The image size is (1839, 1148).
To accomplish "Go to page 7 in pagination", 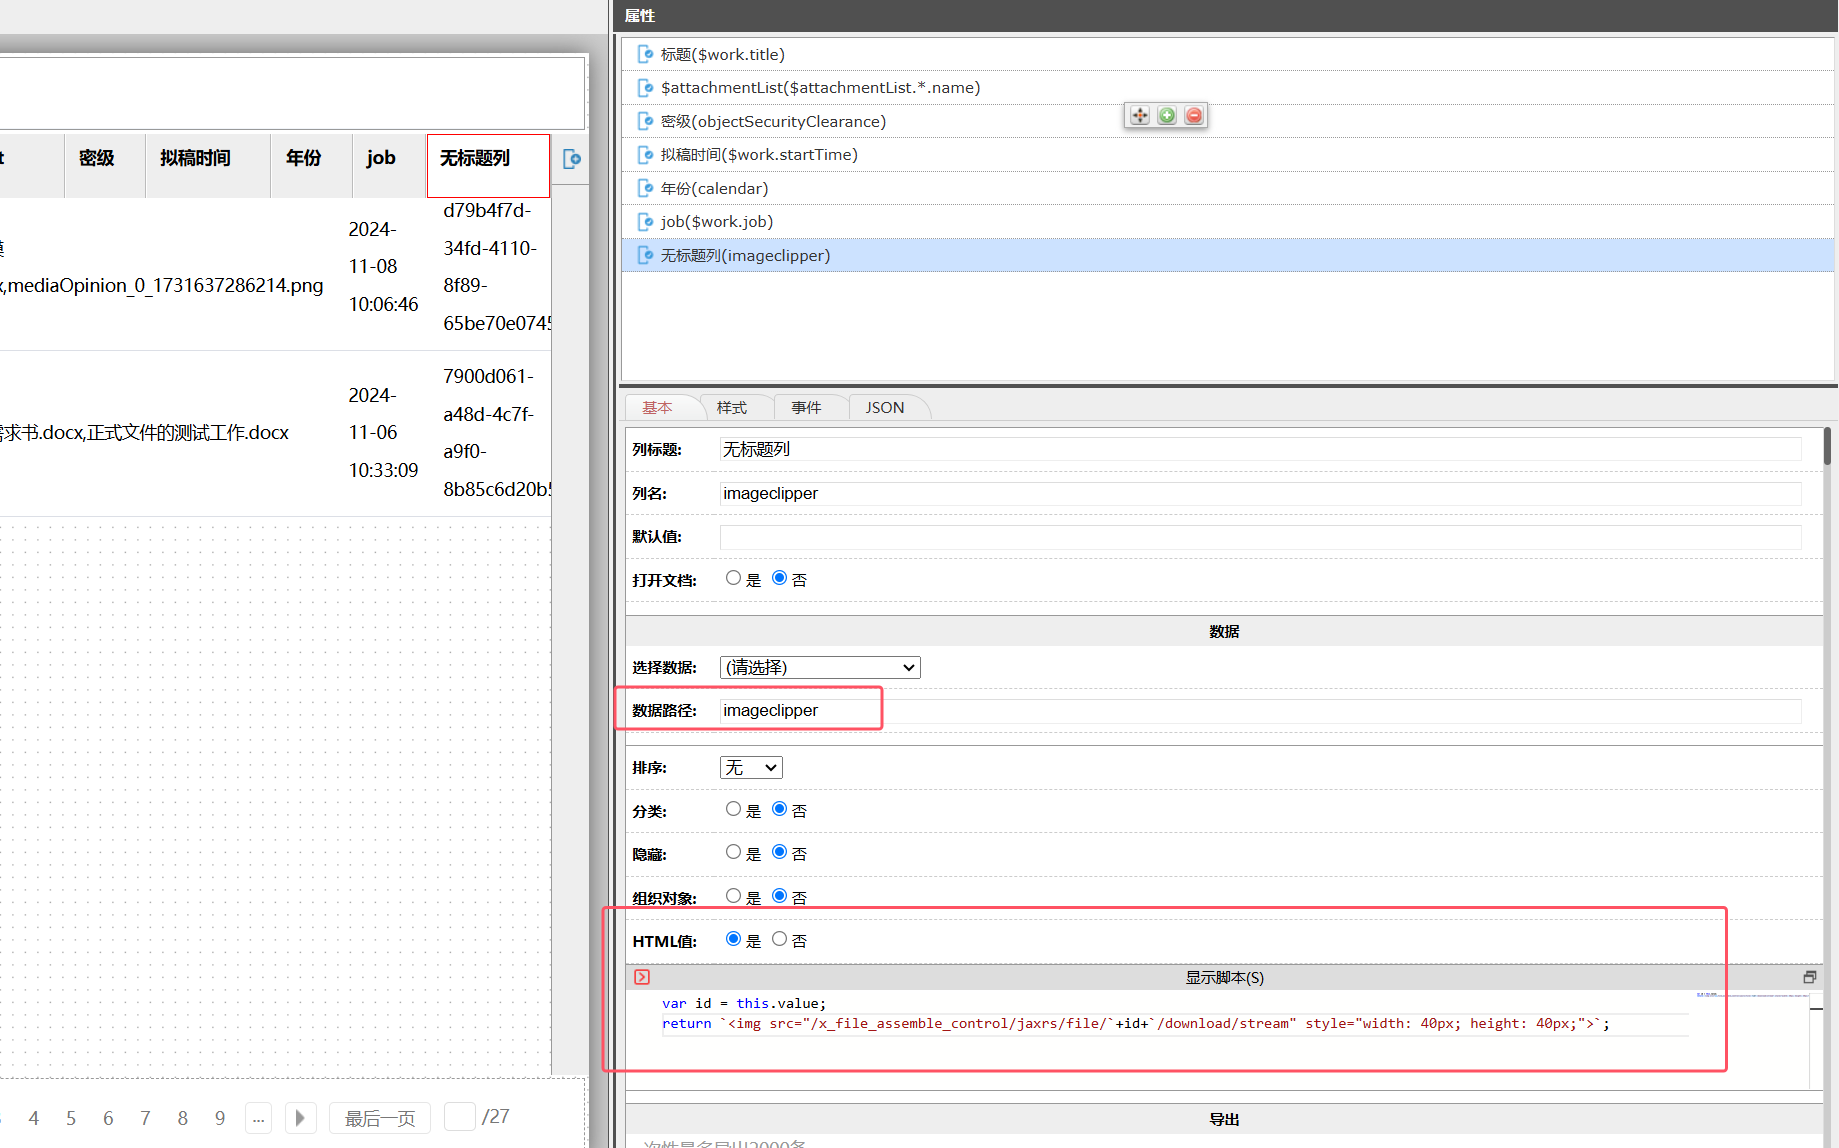I will [x=145, y=1118].
